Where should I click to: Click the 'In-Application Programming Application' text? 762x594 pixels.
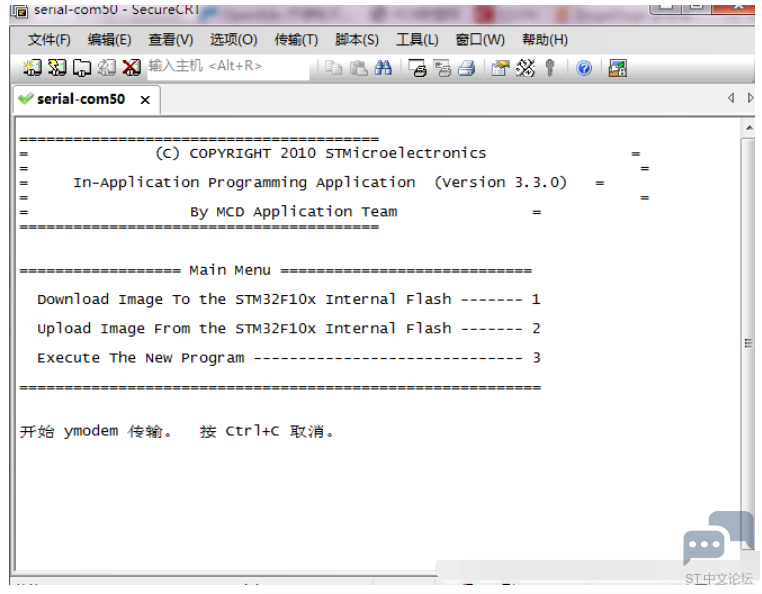pyautogui.click(x=244, y=182)
